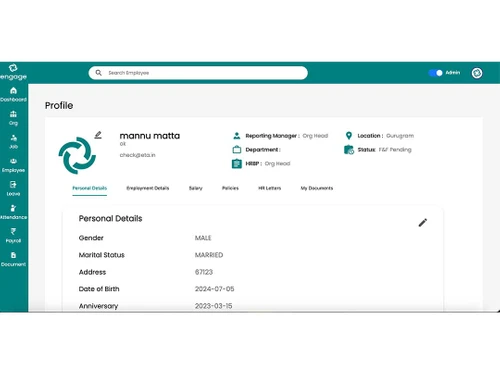Click the Marital Status value MARRIED
500x375 pixels.
(x=209, y=255)
